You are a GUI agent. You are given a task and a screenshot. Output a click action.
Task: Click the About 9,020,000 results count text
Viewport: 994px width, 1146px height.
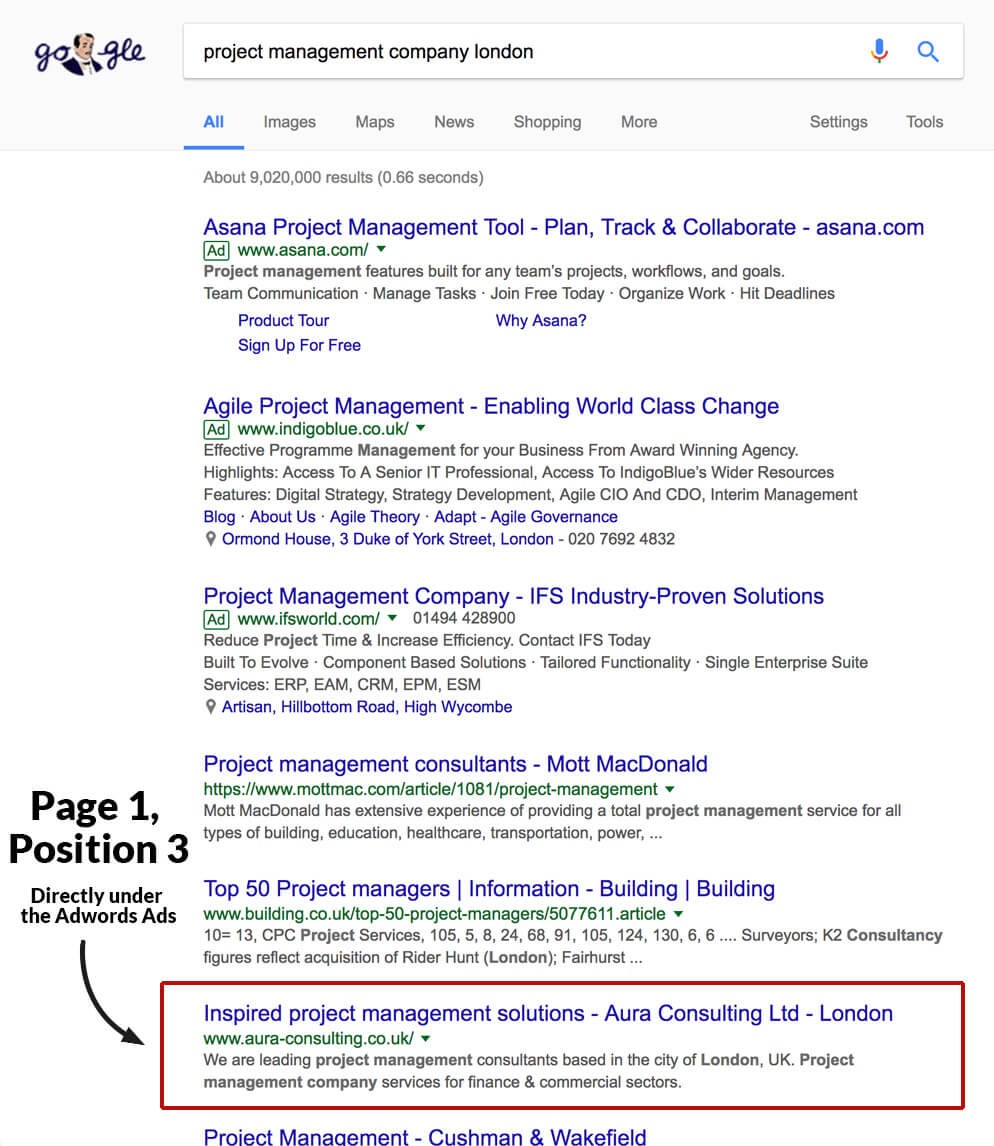click(x=344, y=178)
